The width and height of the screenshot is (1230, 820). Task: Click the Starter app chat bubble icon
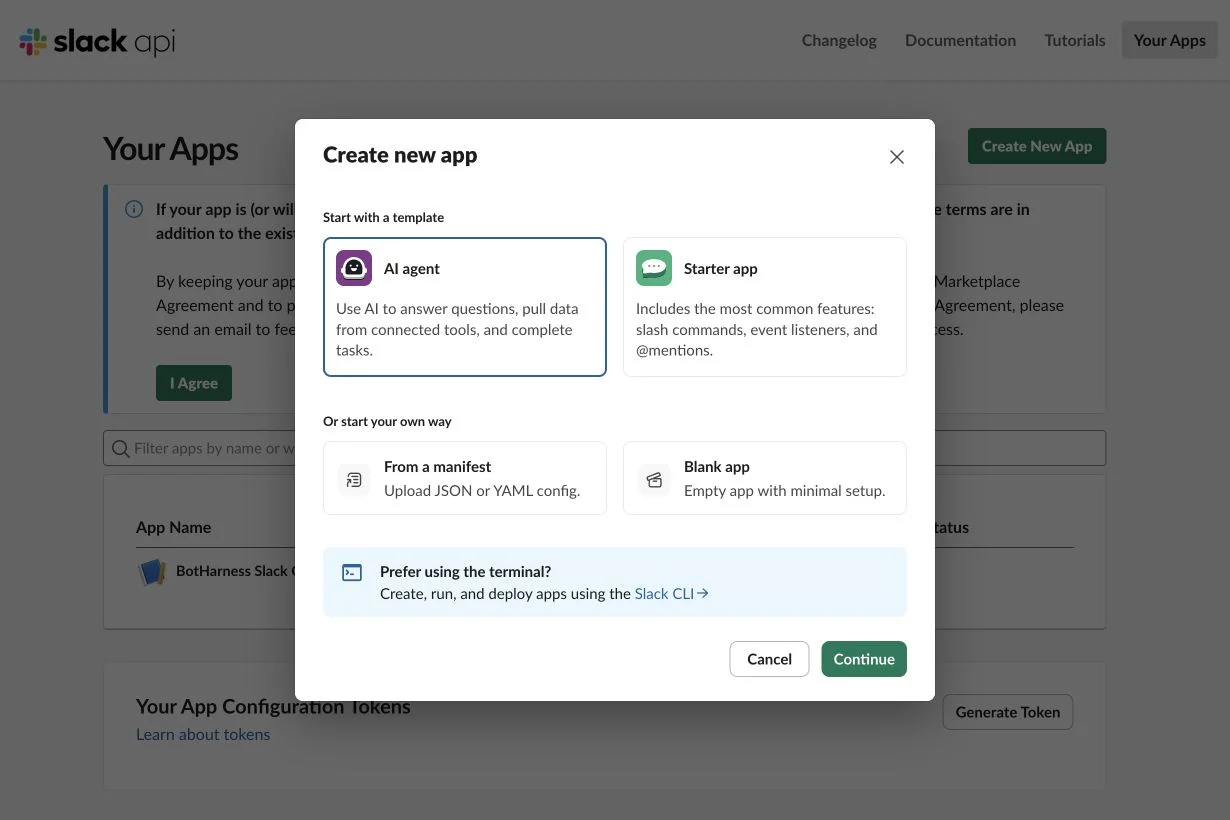pos(654,268)
